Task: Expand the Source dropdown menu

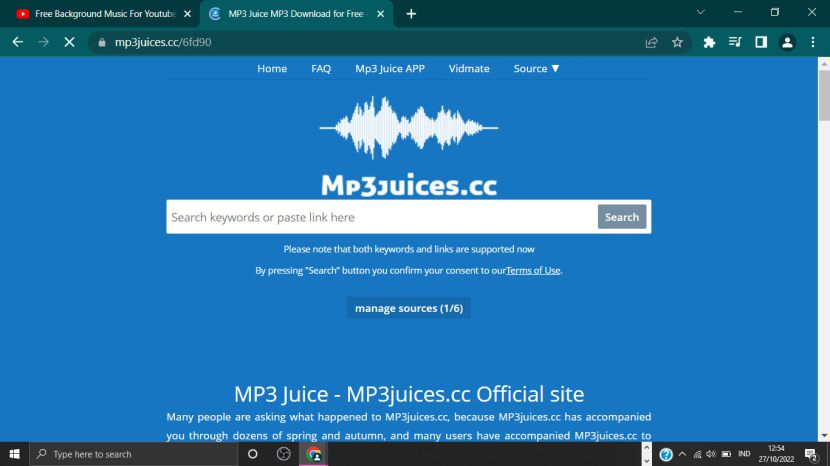Action: 536,68
